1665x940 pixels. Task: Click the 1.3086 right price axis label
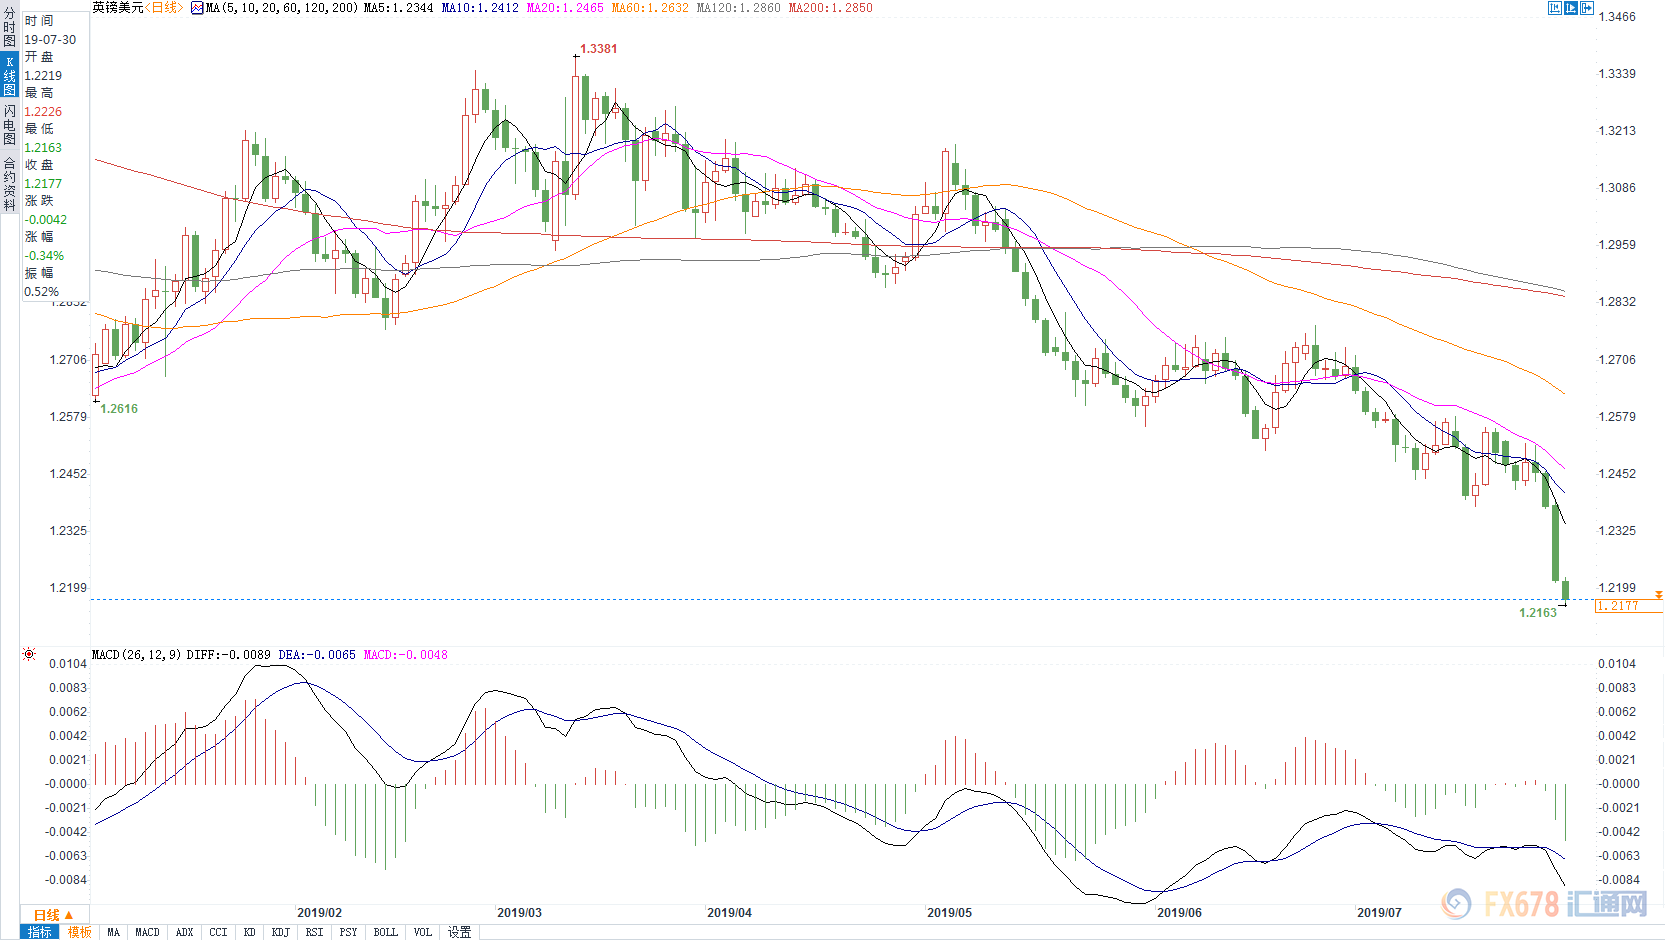(1617, 188)
